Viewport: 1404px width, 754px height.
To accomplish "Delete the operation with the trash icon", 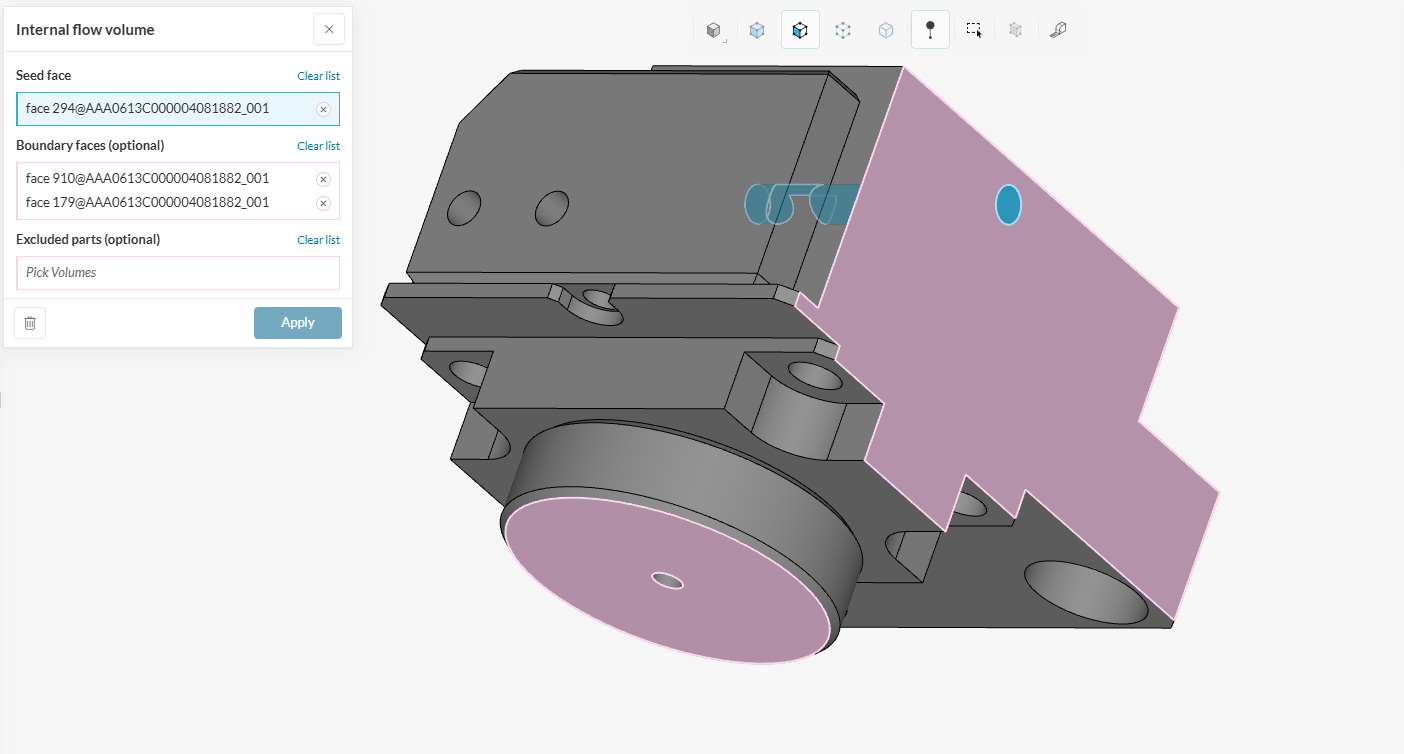I will 30,323.
